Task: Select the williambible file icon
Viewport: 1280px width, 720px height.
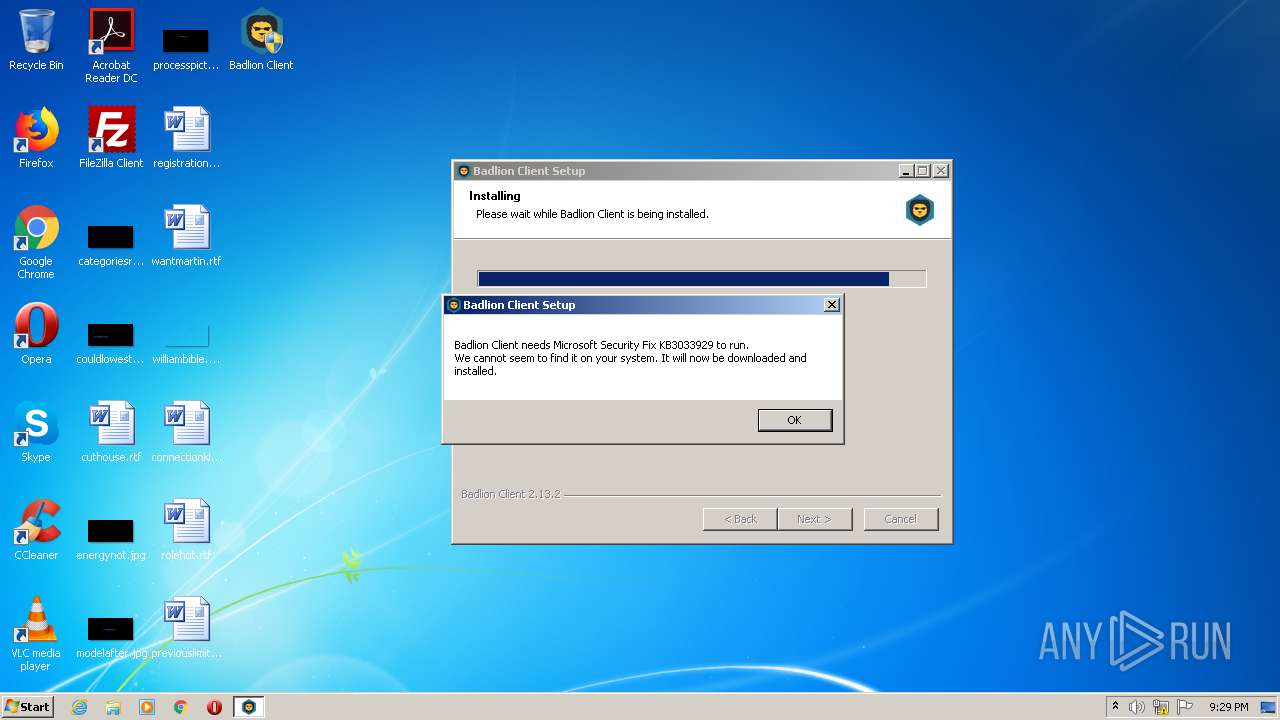Action: click(x=186, y=342)
